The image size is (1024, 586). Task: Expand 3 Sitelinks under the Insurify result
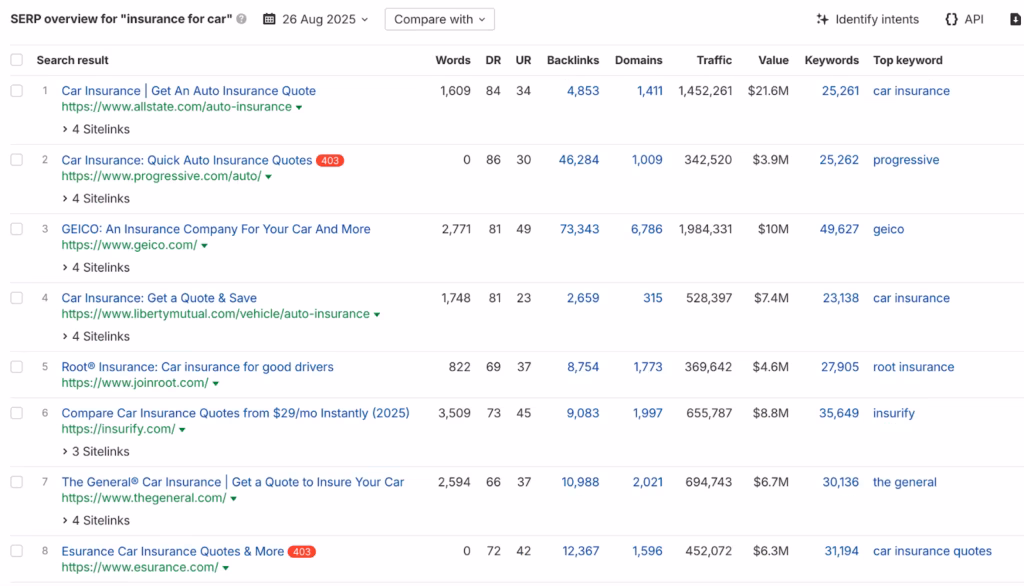coord(96,451)
